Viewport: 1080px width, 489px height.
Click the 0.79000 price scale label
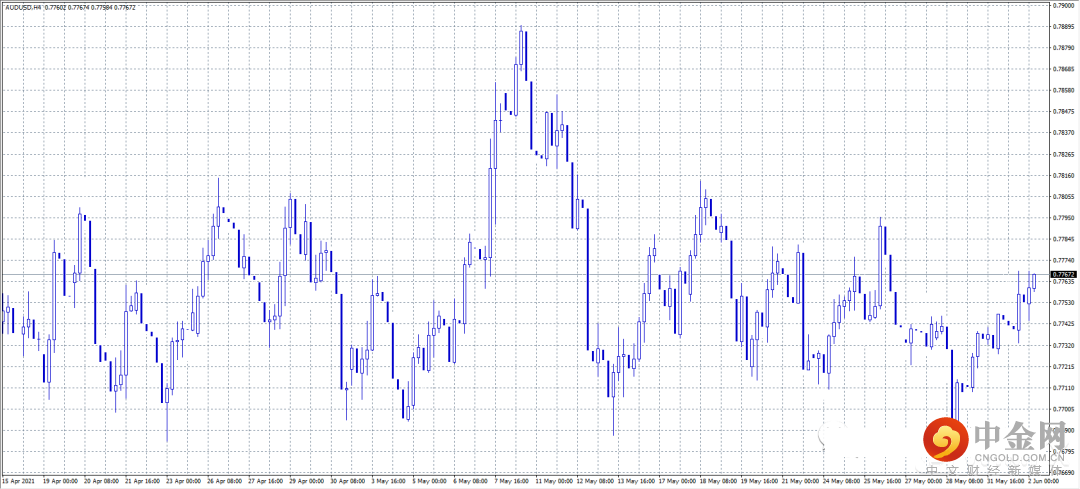click(1065, 5)
